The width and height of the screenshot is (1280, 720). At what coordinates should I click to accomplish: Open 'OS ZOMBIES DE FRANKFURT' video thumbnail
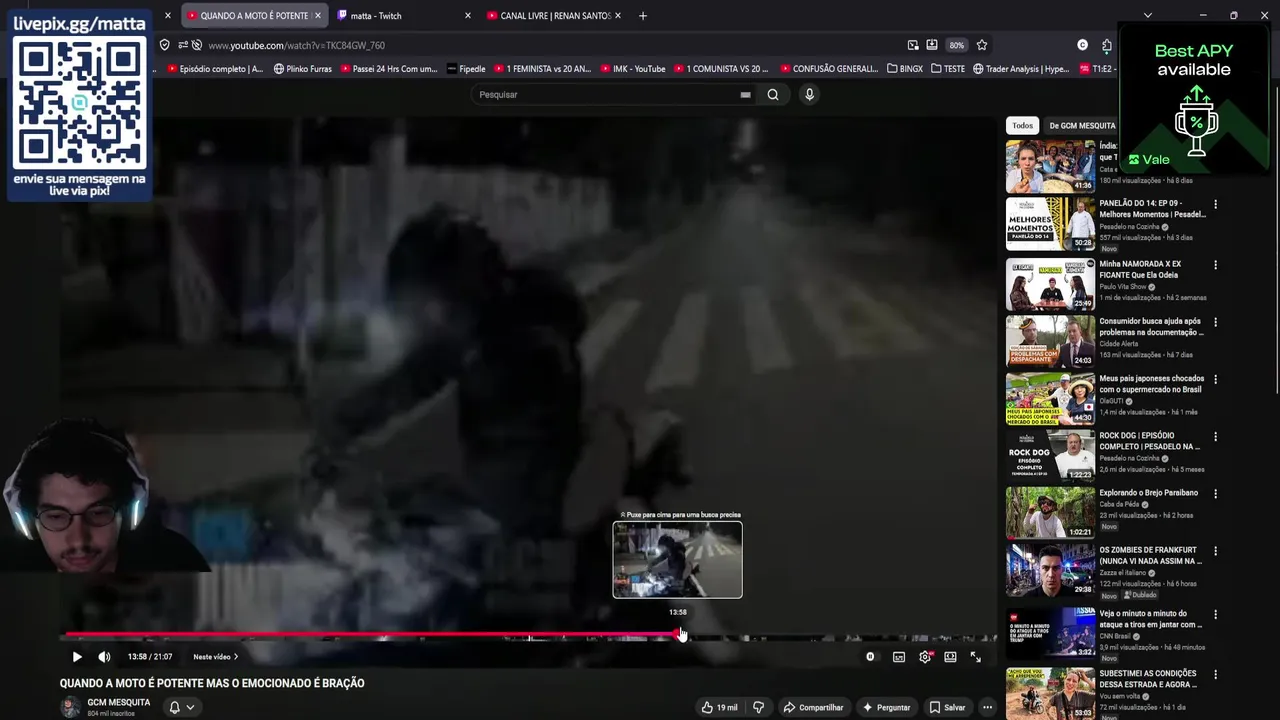[x=1050, y=569]
